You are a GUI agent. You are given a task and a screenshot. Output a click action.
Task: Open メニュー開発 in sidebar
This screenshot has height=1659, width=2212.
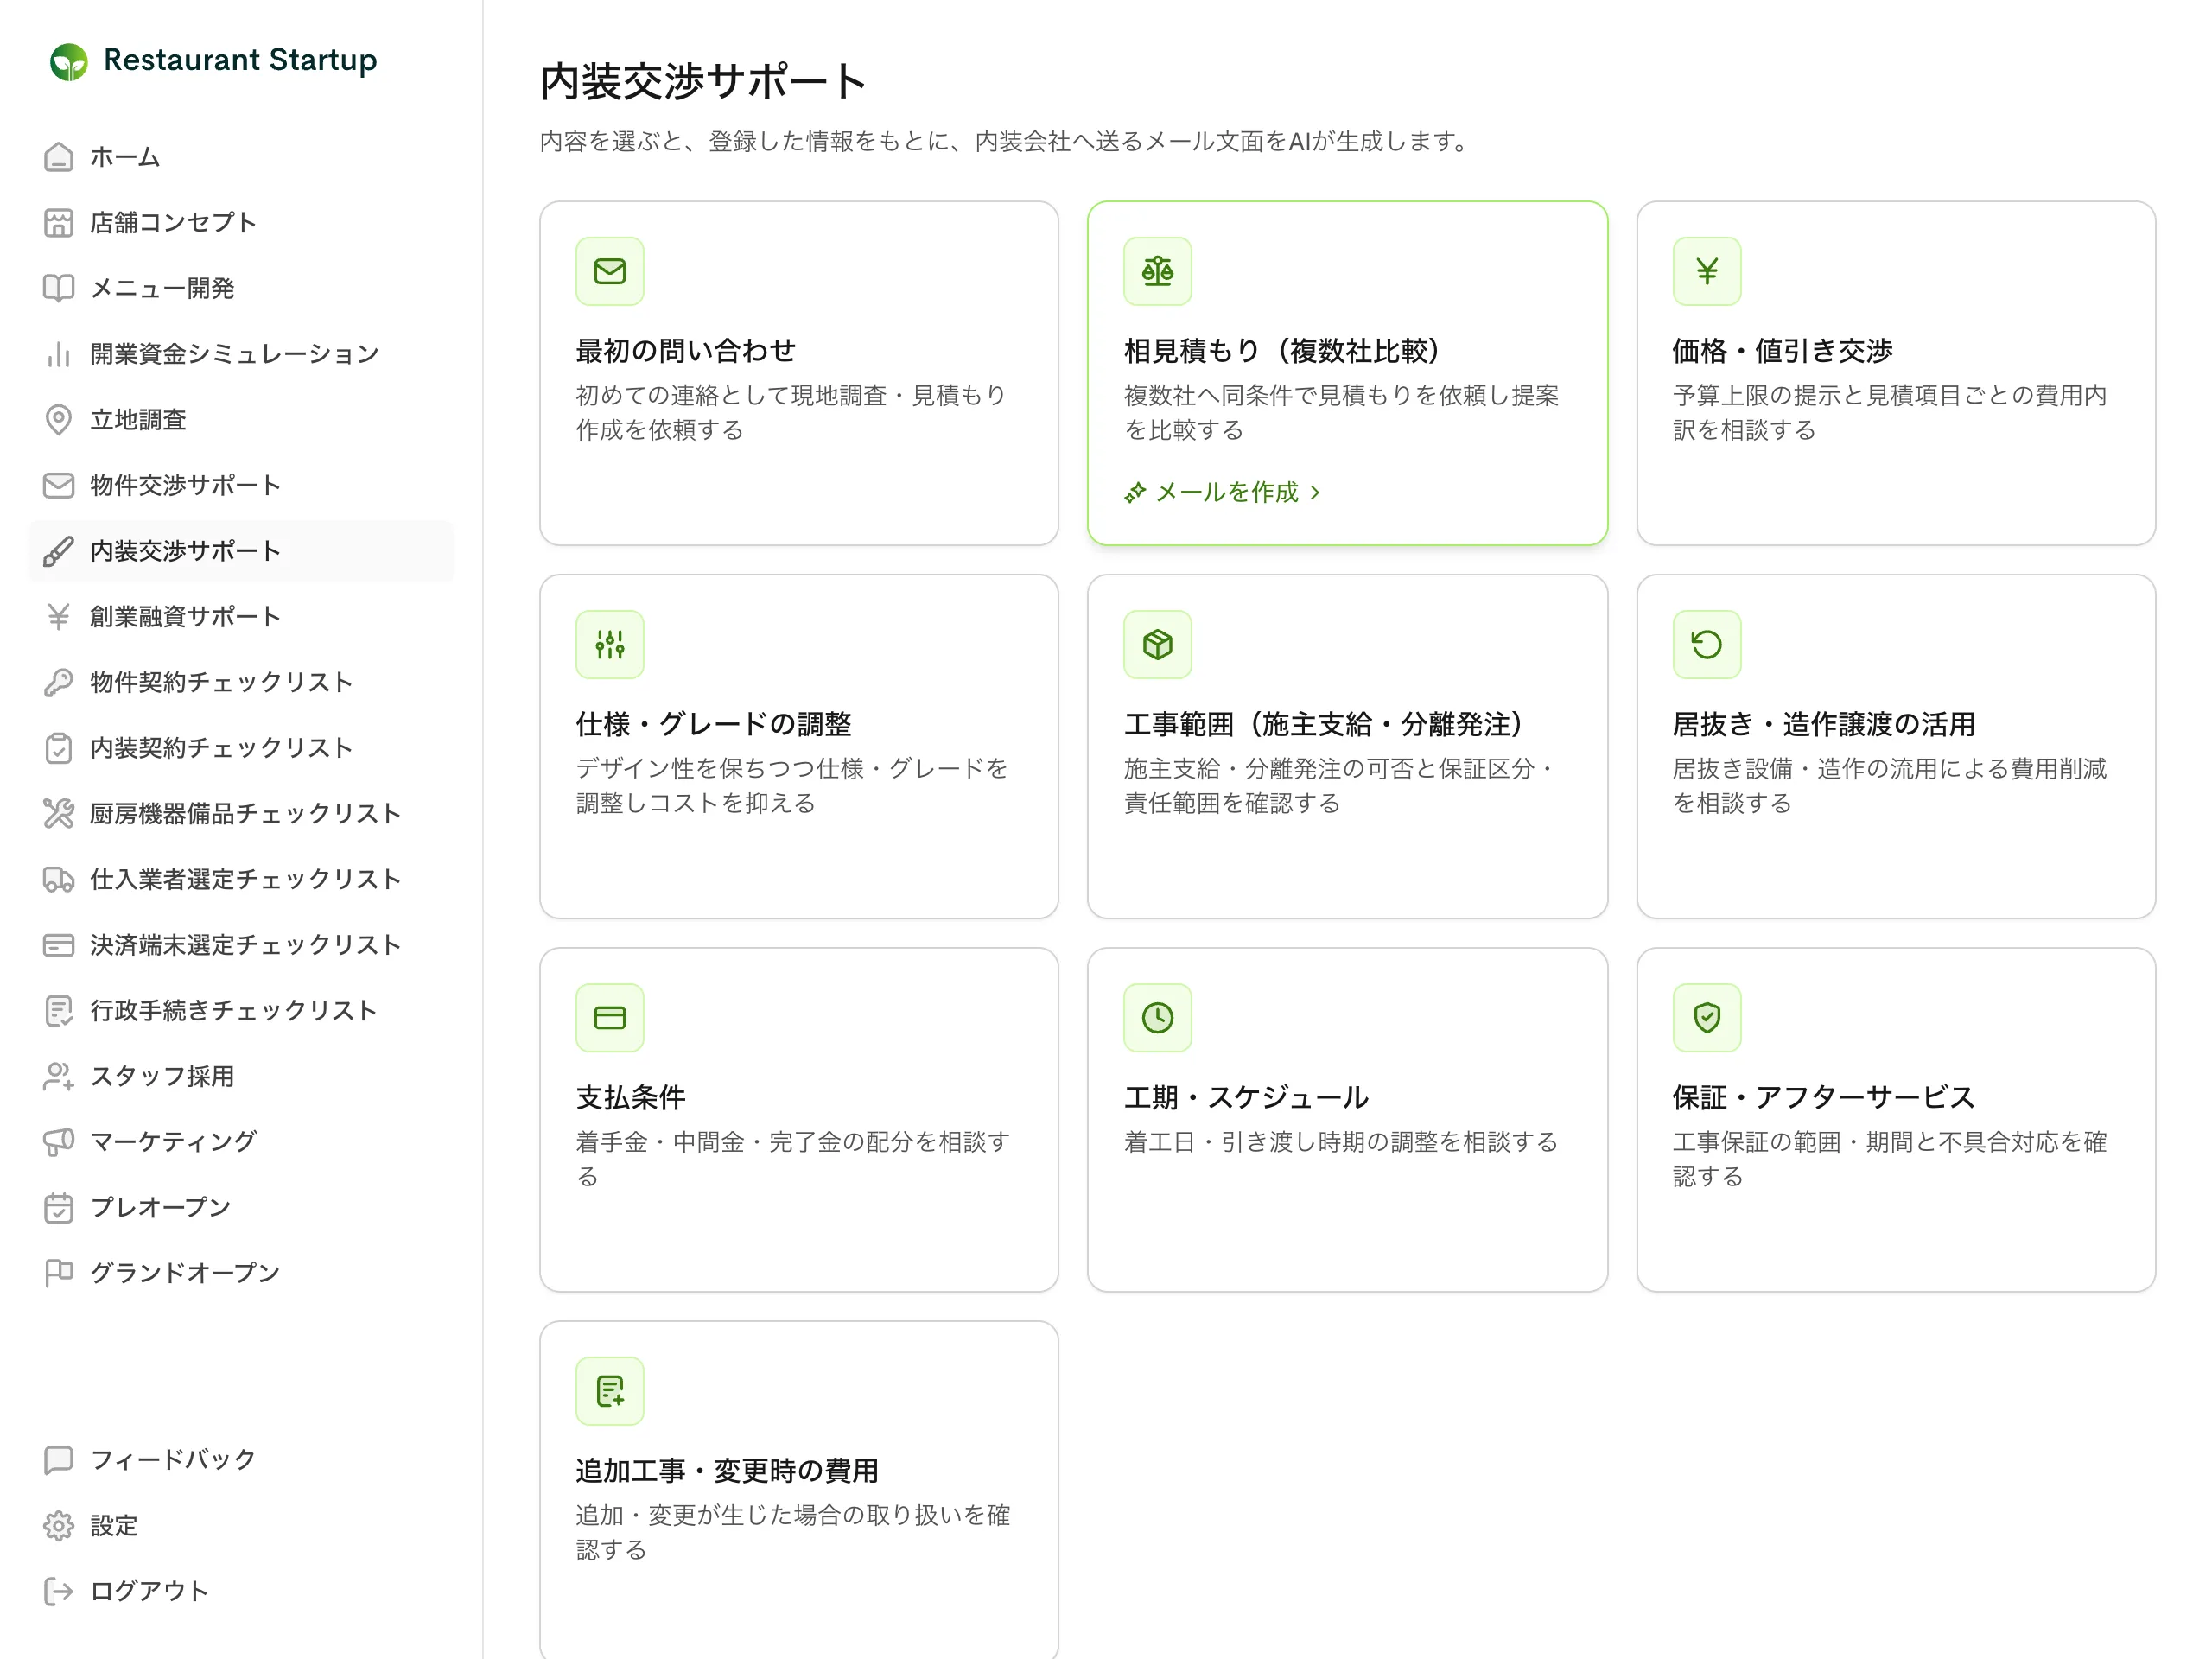[x=241, y=288]
